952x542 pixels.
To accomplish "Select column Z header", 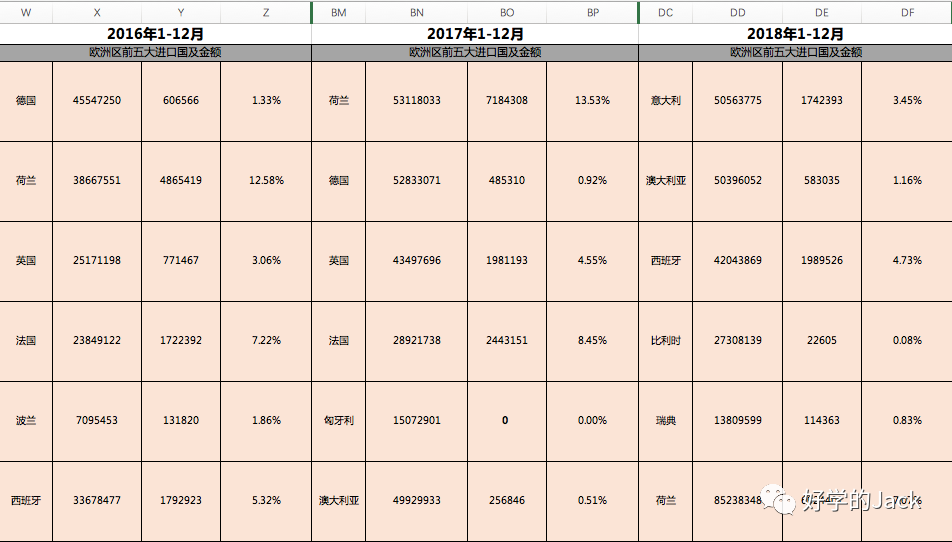I will click(x=266, y=12).
